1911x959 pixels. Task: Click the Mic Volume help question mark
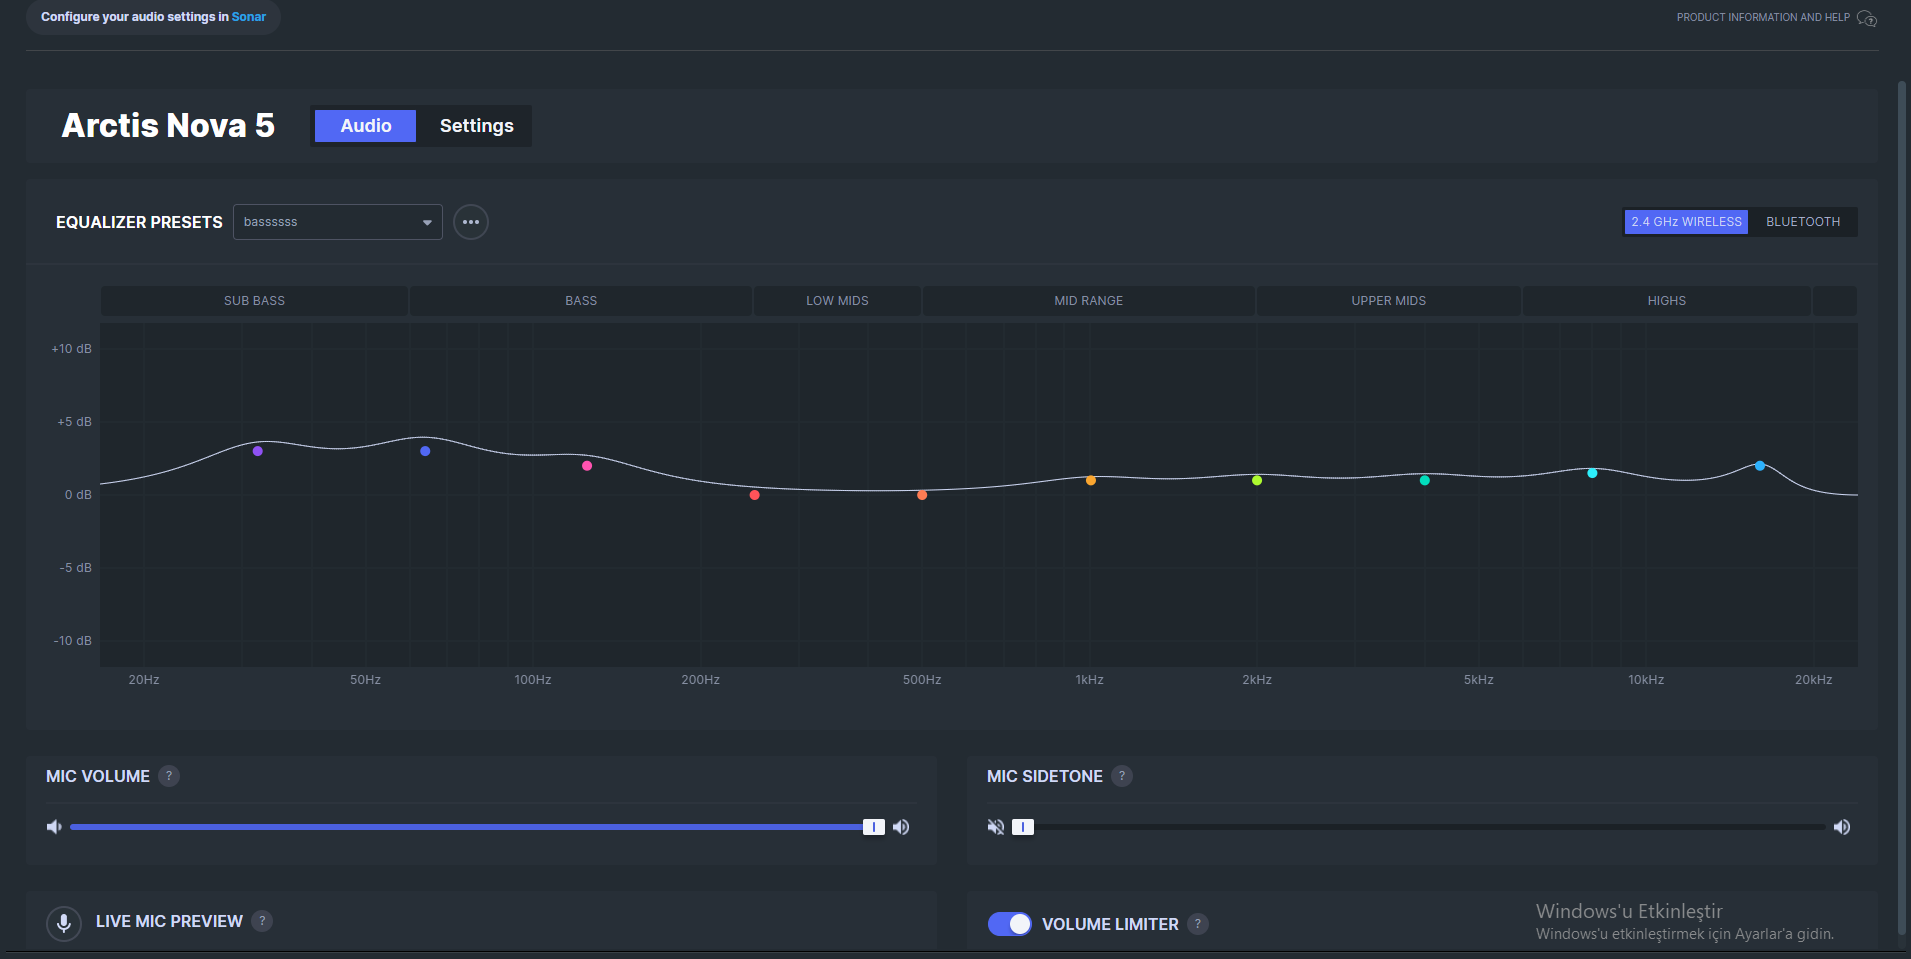tap(169, 776)
